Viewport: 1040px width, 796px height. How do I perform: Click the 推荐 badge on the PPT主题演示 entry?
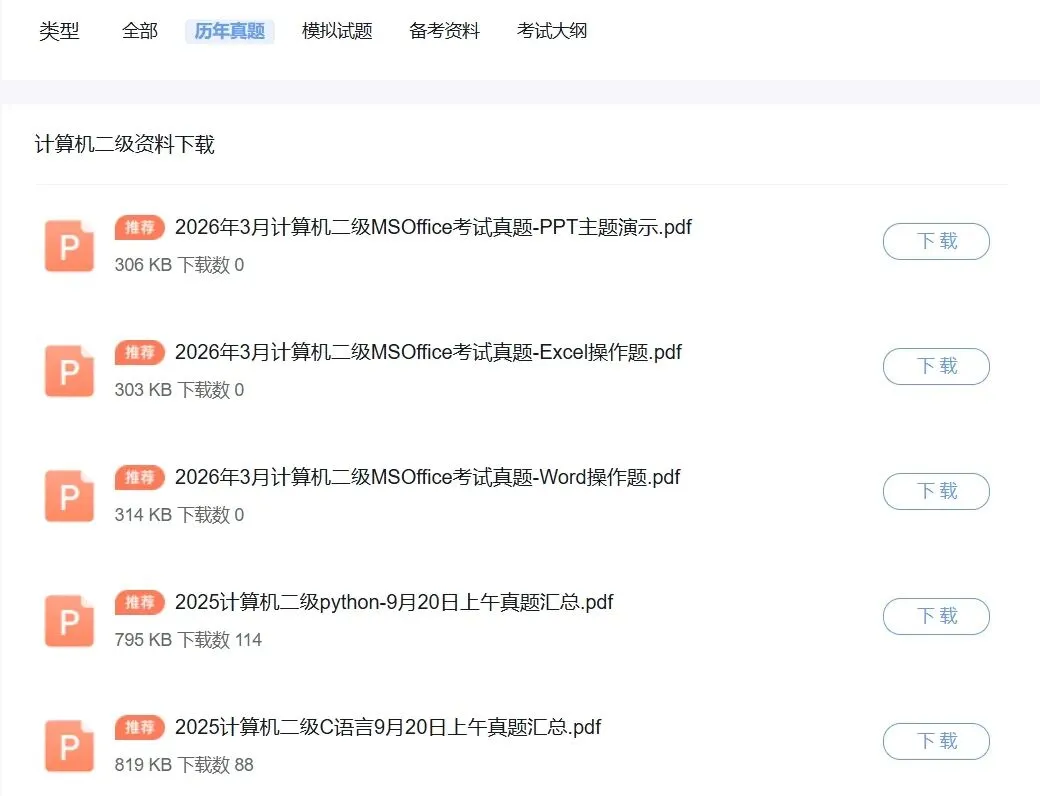coord(139,227)
